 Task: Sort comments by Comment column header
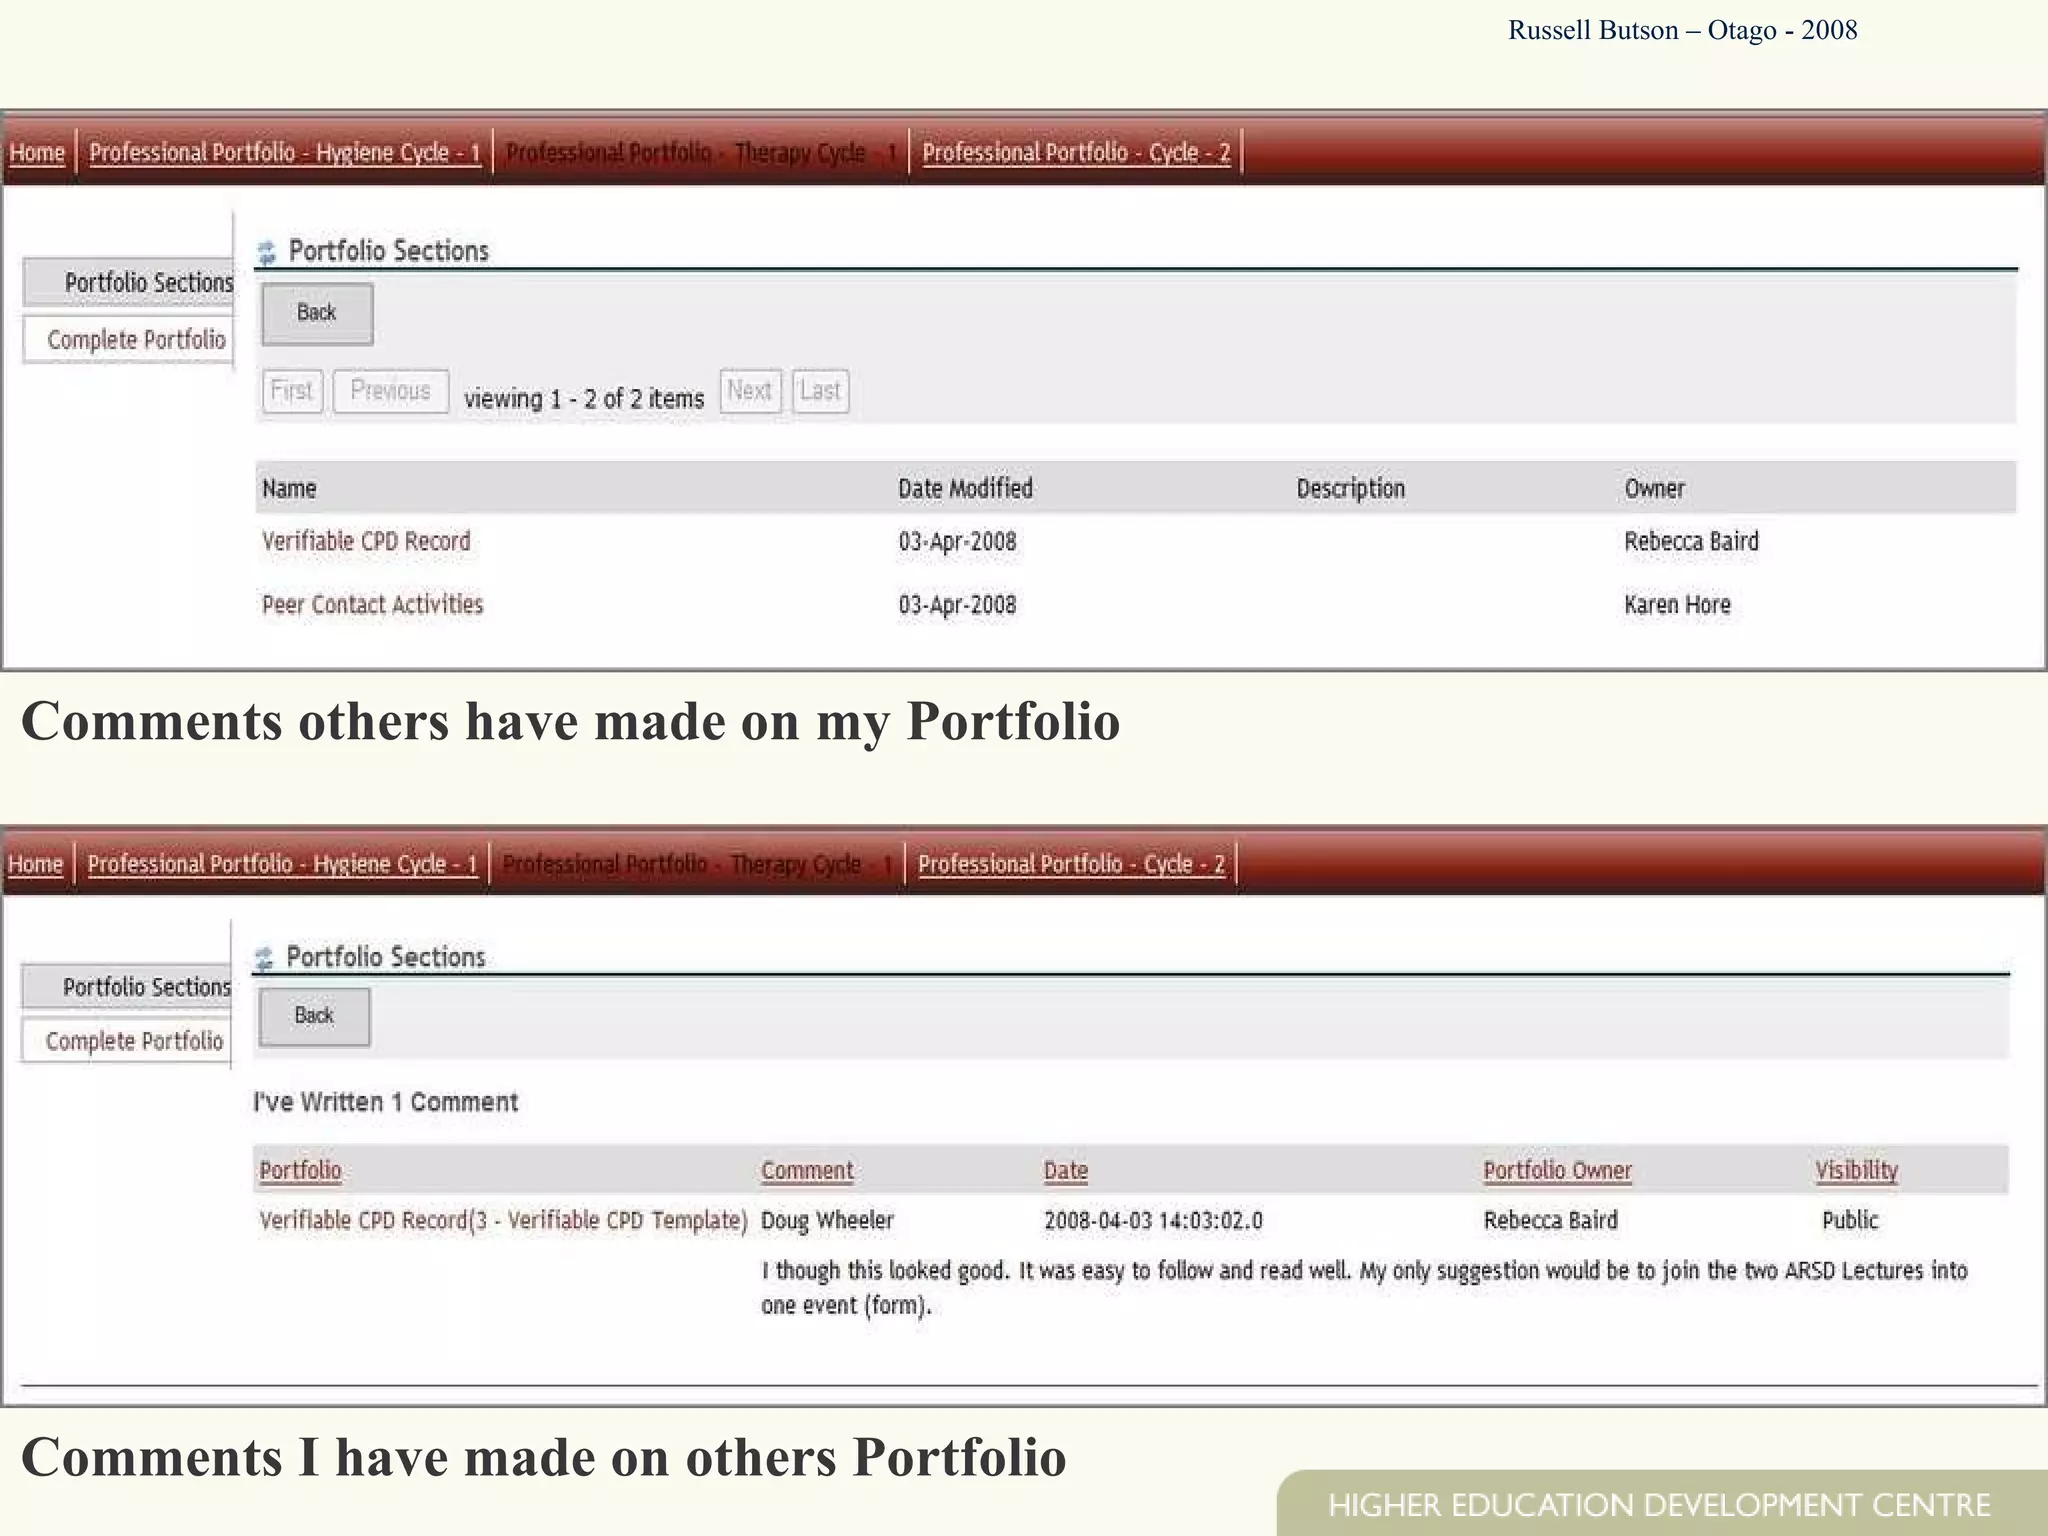807,1171
